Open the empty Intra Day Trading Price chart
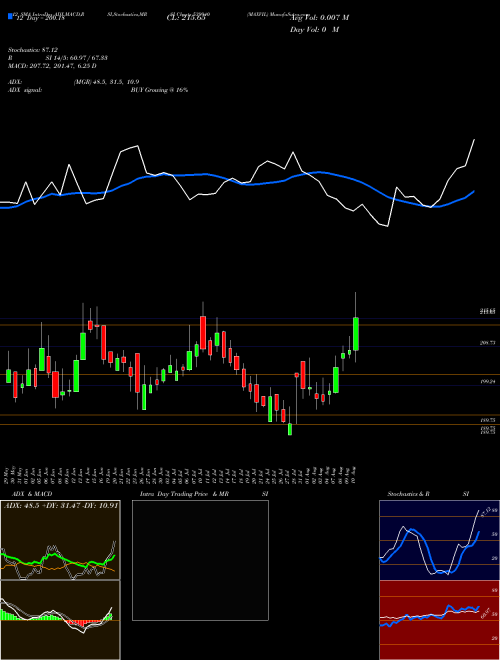Image resolution: width=500 pixels, height=660 pixels. point(200,560)
